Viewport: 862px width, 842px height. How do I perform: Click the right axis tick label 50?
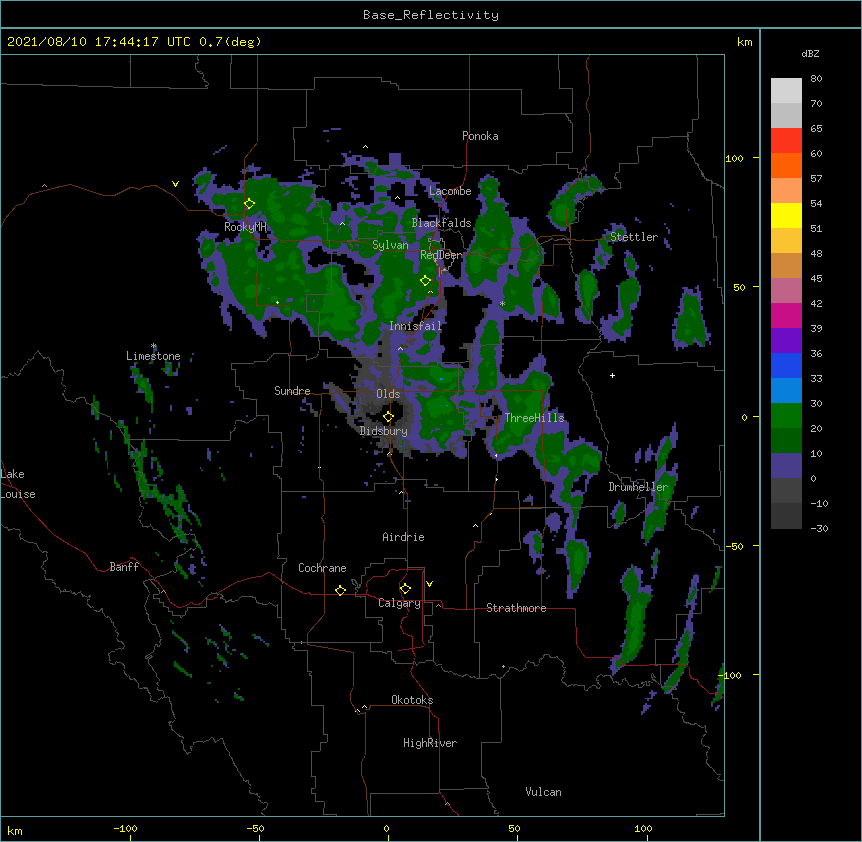(x=739, y=287)
